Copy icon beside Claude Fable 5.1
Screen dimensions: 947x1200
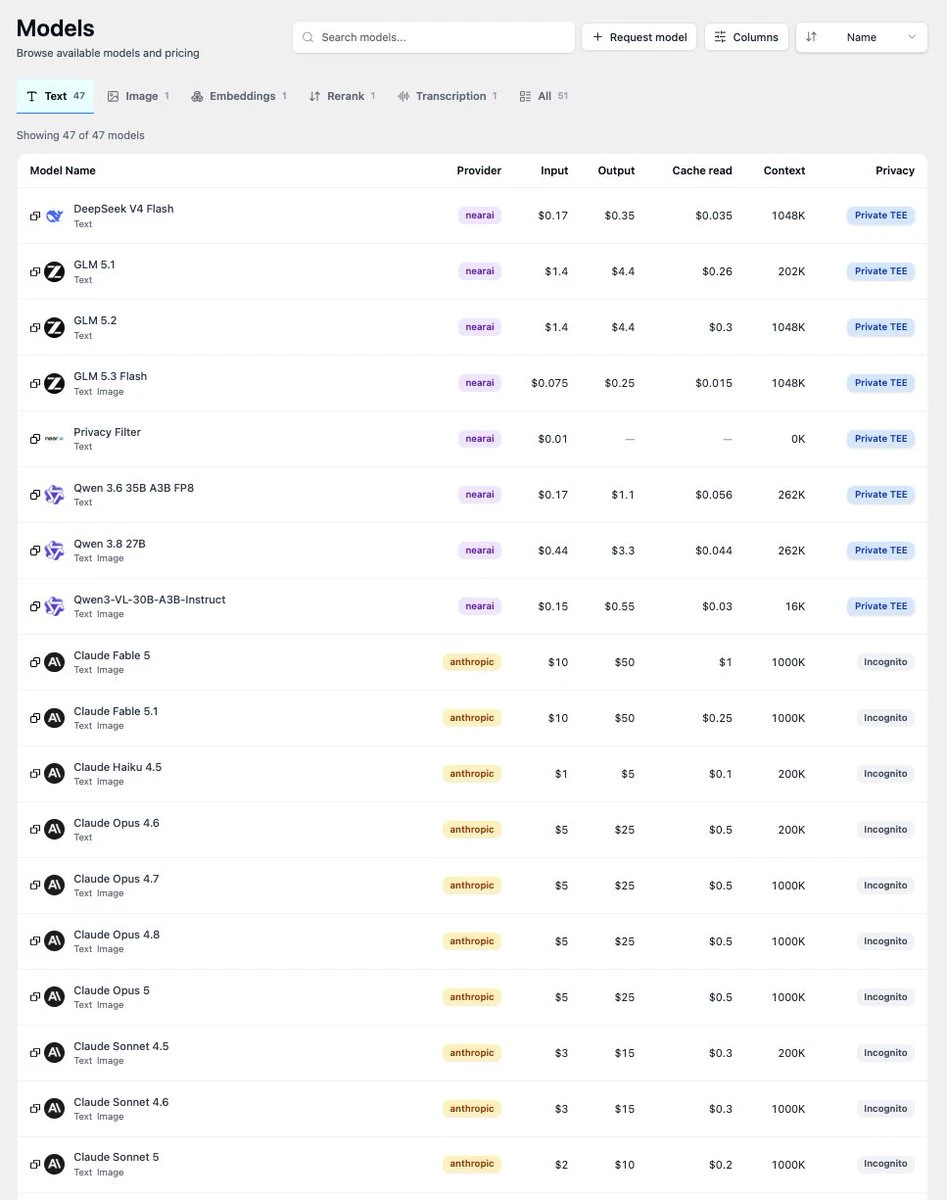pos(35,718)
